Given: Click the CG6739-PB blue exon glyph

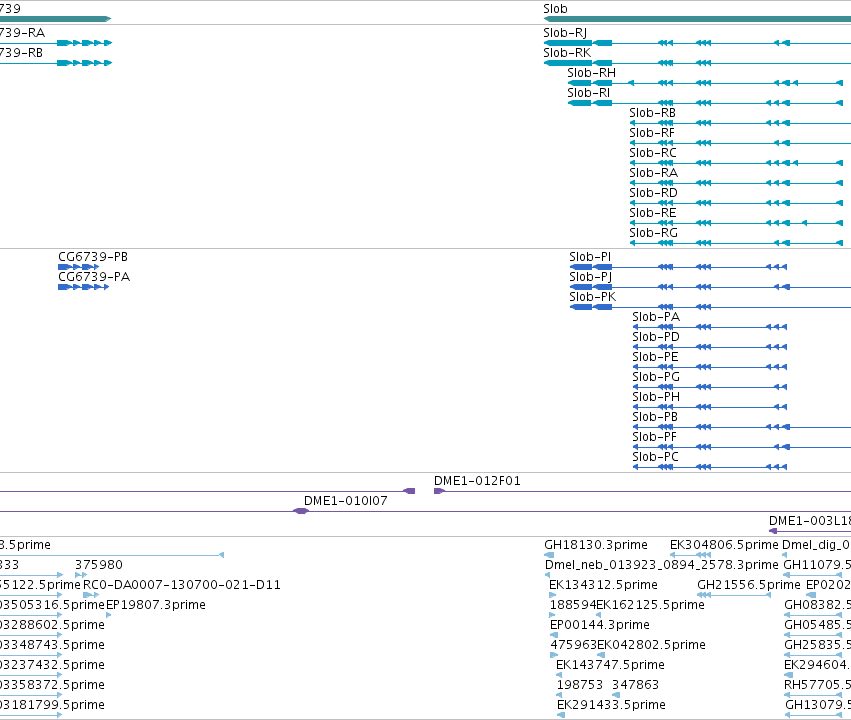Looking at the screenshot, I should pos(79,267).
